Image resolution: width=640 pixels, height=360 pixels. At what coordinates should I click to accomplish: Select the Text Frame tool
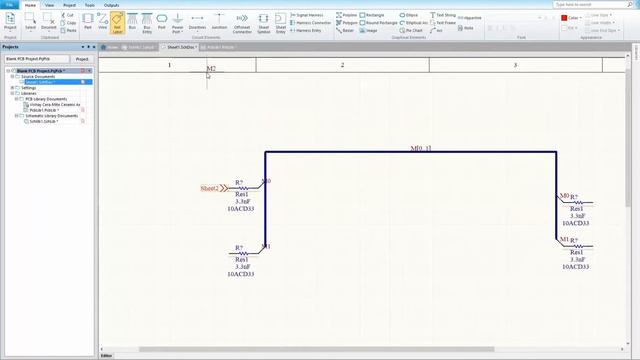pos(443,23)
